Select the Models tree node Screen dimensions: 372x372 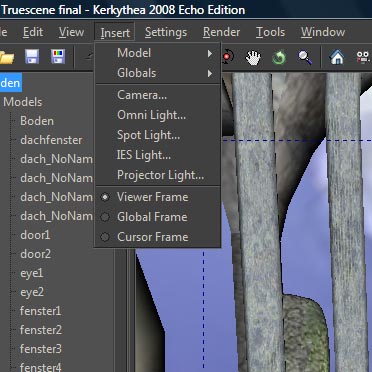pos(23,102)
